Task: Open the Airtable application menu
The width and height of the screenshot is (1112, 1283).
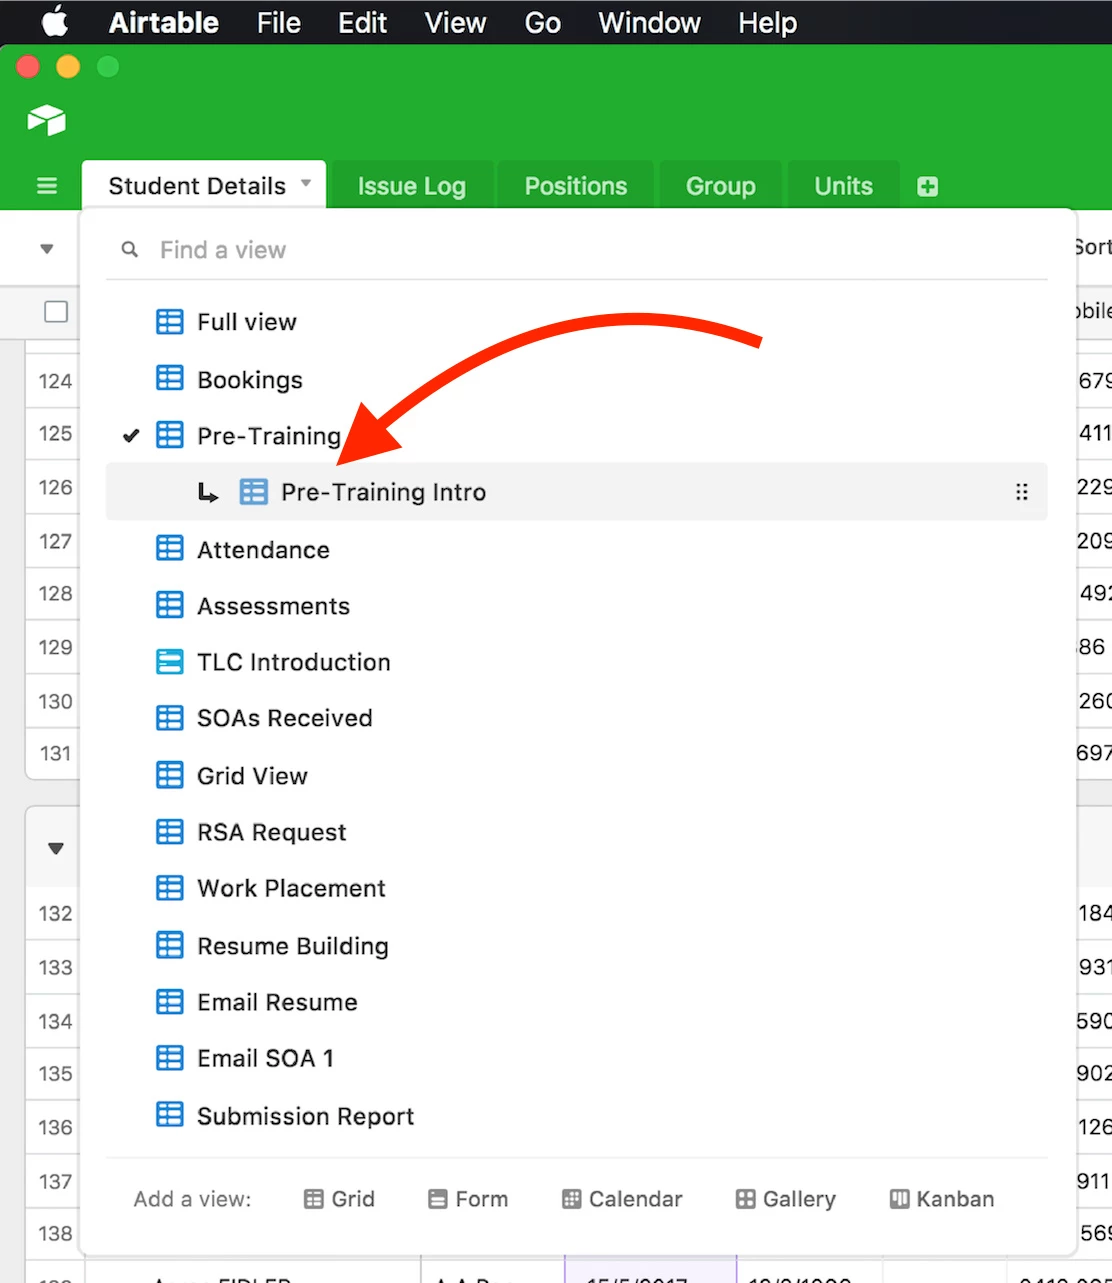Action: pyautogui.click(x=163, y=22)
